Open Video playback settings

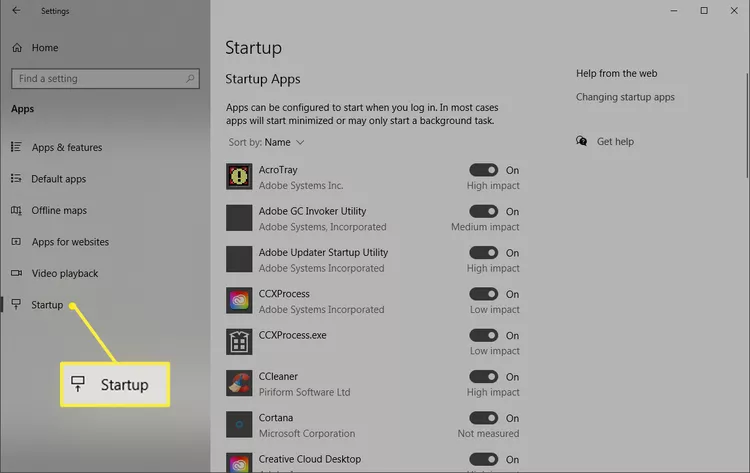click(x=65, y=274)
